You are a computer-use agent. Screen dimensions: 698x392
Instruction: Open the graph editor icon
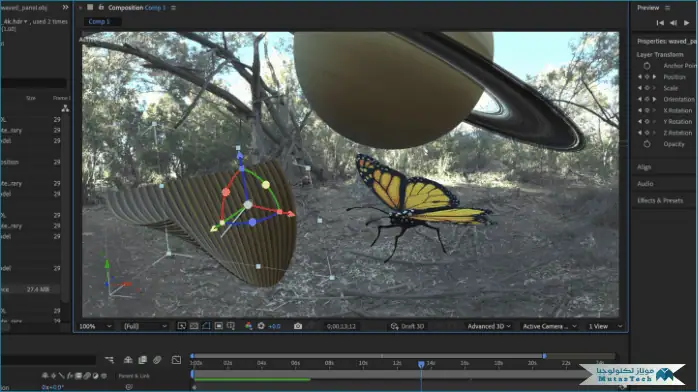point(176,360)
